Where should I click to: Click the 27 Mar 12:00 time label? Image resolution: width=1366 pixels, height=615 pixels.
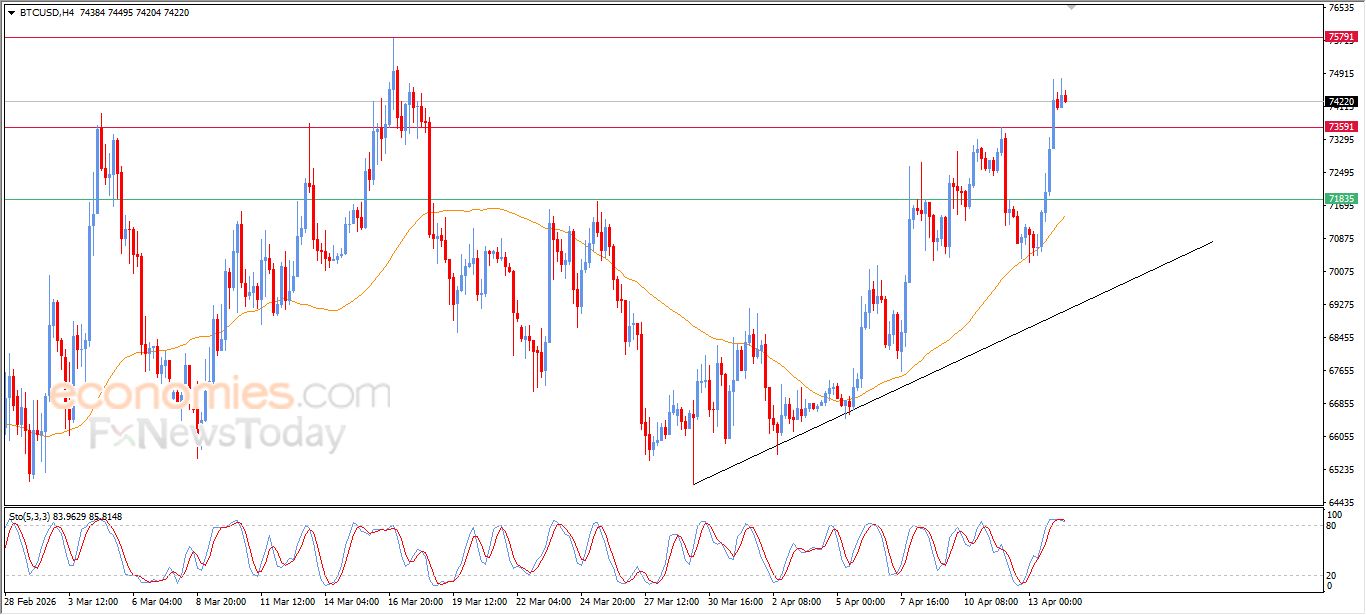(x=672, y=602)
